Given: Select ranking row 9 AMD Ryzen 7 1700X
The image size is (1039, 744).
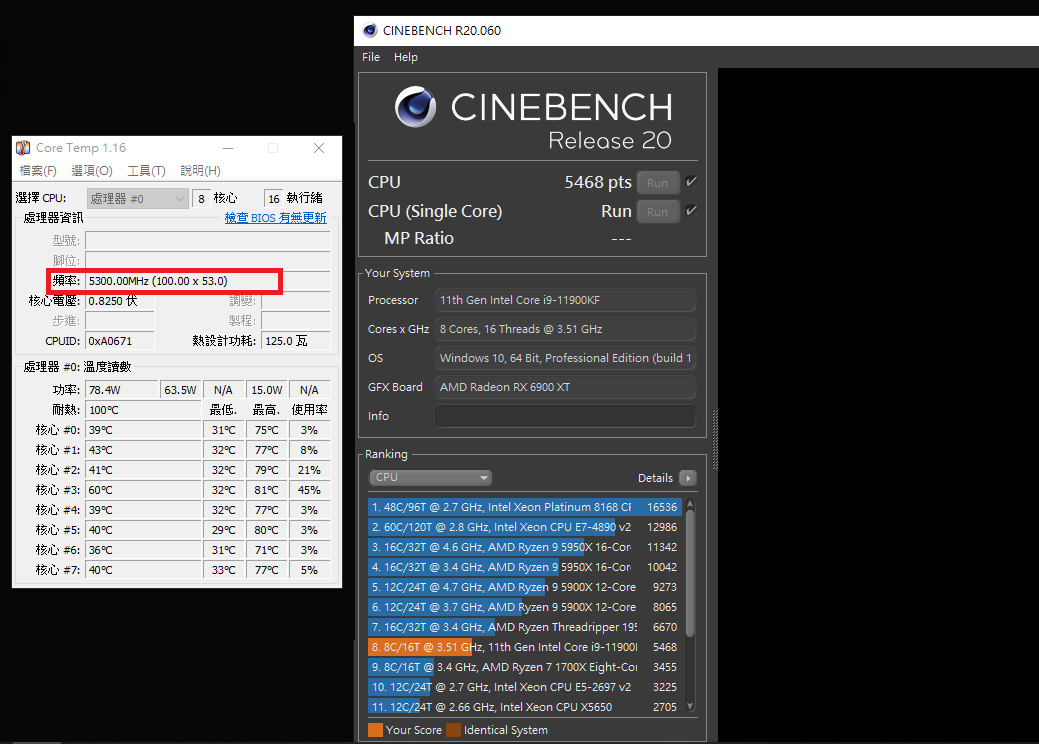Looking at the screenshot, I should 525,667.
